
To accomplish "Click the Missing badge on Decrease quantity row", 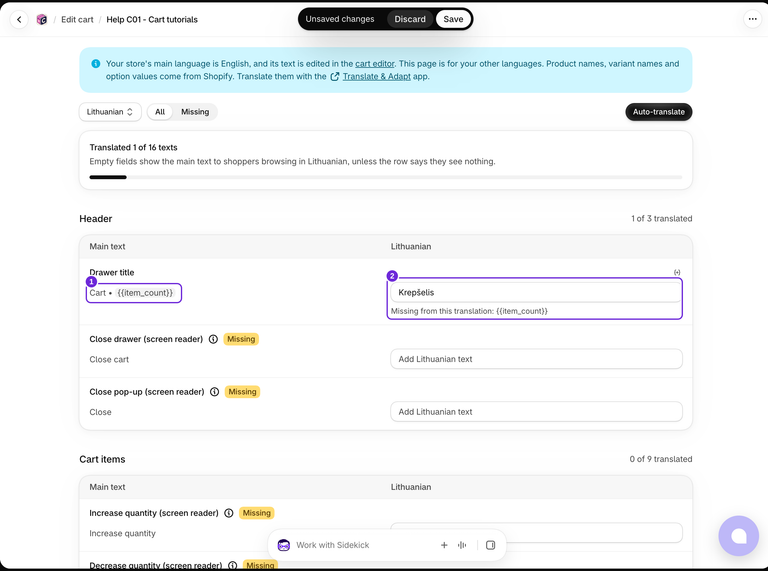I will point(260,565).
